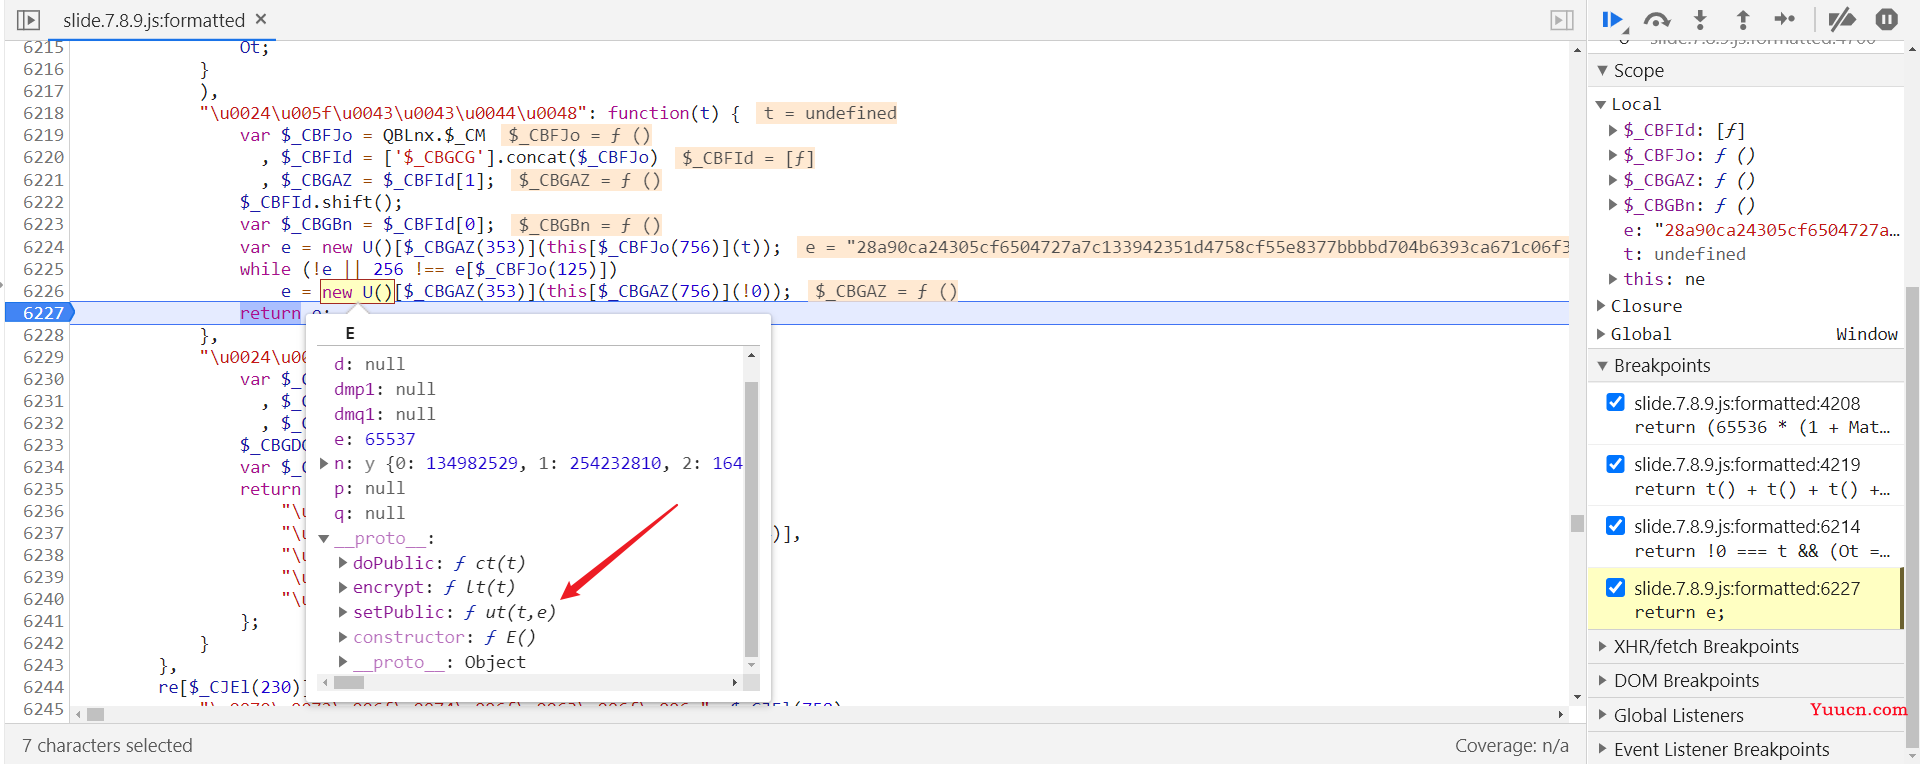Disable breakpoint at line 4208

click(1615, 402)
